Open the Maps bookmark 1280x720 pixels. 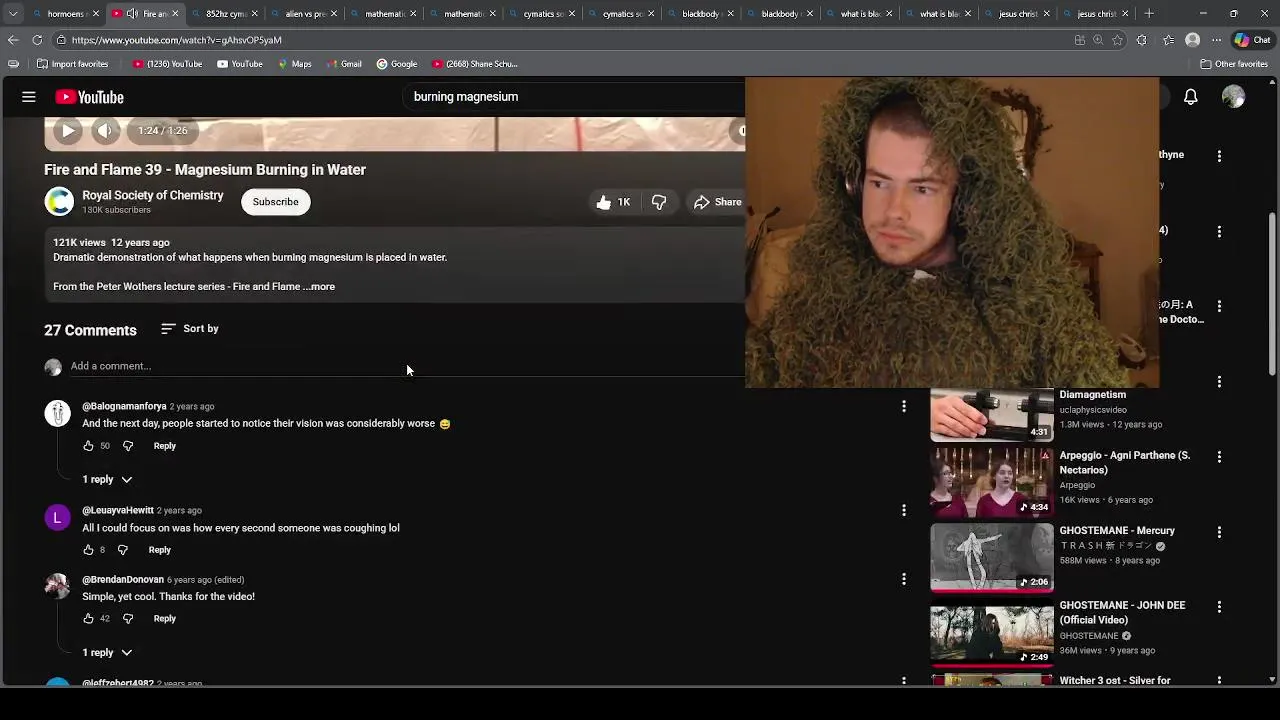pyautogui.click(x=294, y=64)
